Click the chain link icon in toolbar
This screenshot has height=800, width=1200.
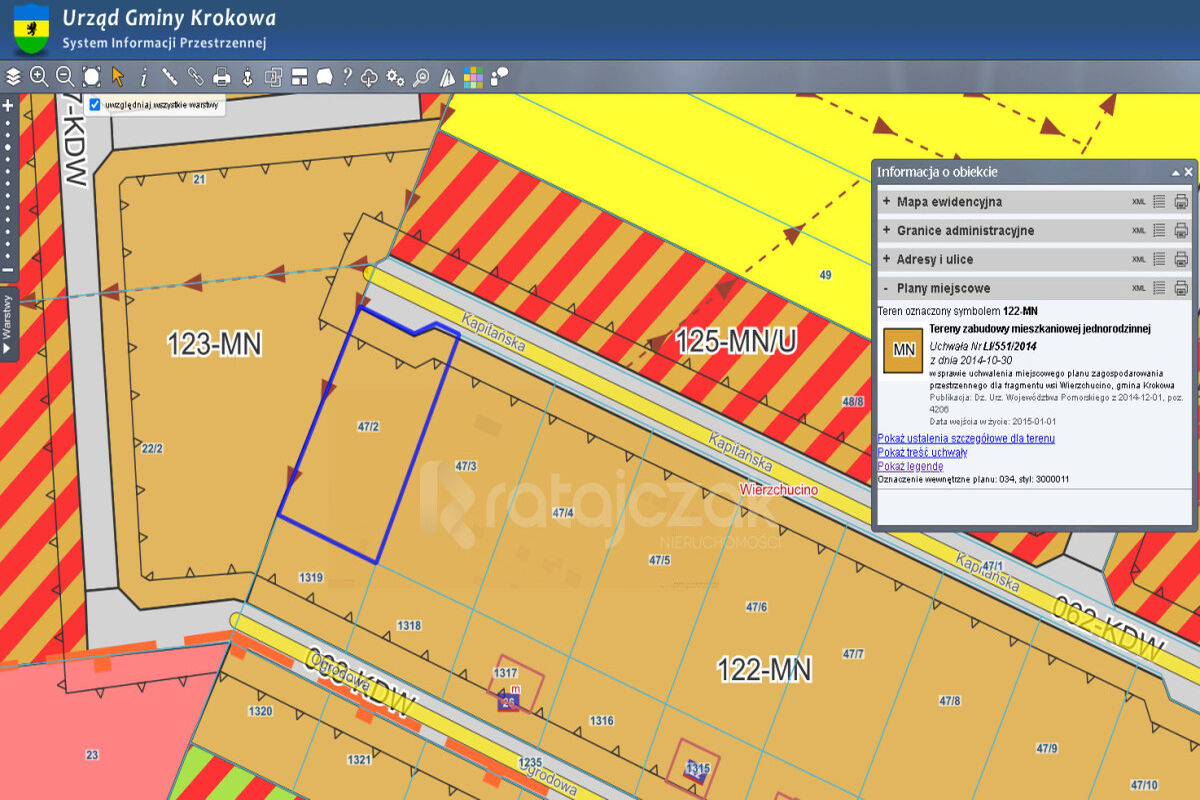(196, 76)
